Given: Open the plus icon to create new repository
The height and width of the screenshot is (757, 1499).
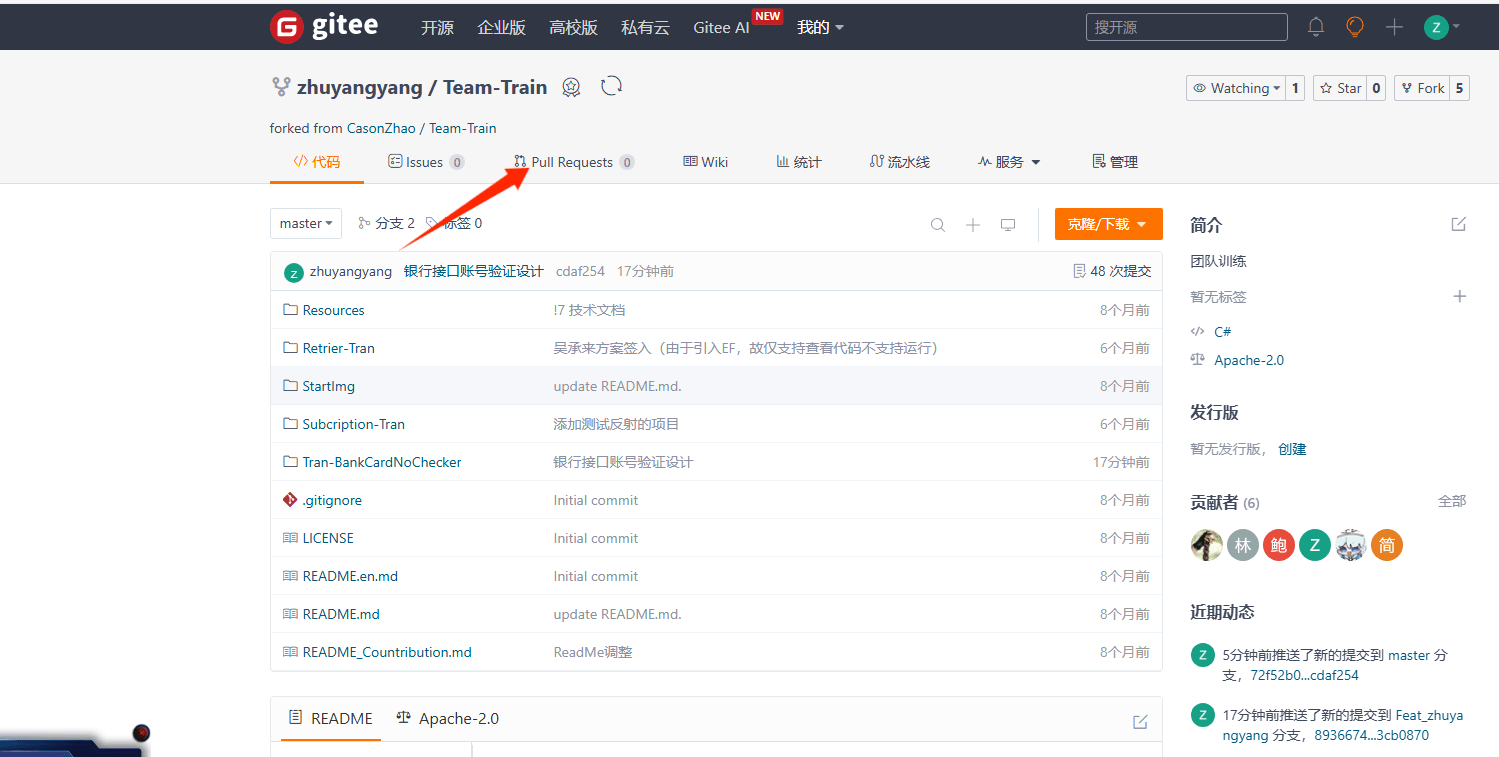Looking at the screenshot, I should [x=1394, y=27].
